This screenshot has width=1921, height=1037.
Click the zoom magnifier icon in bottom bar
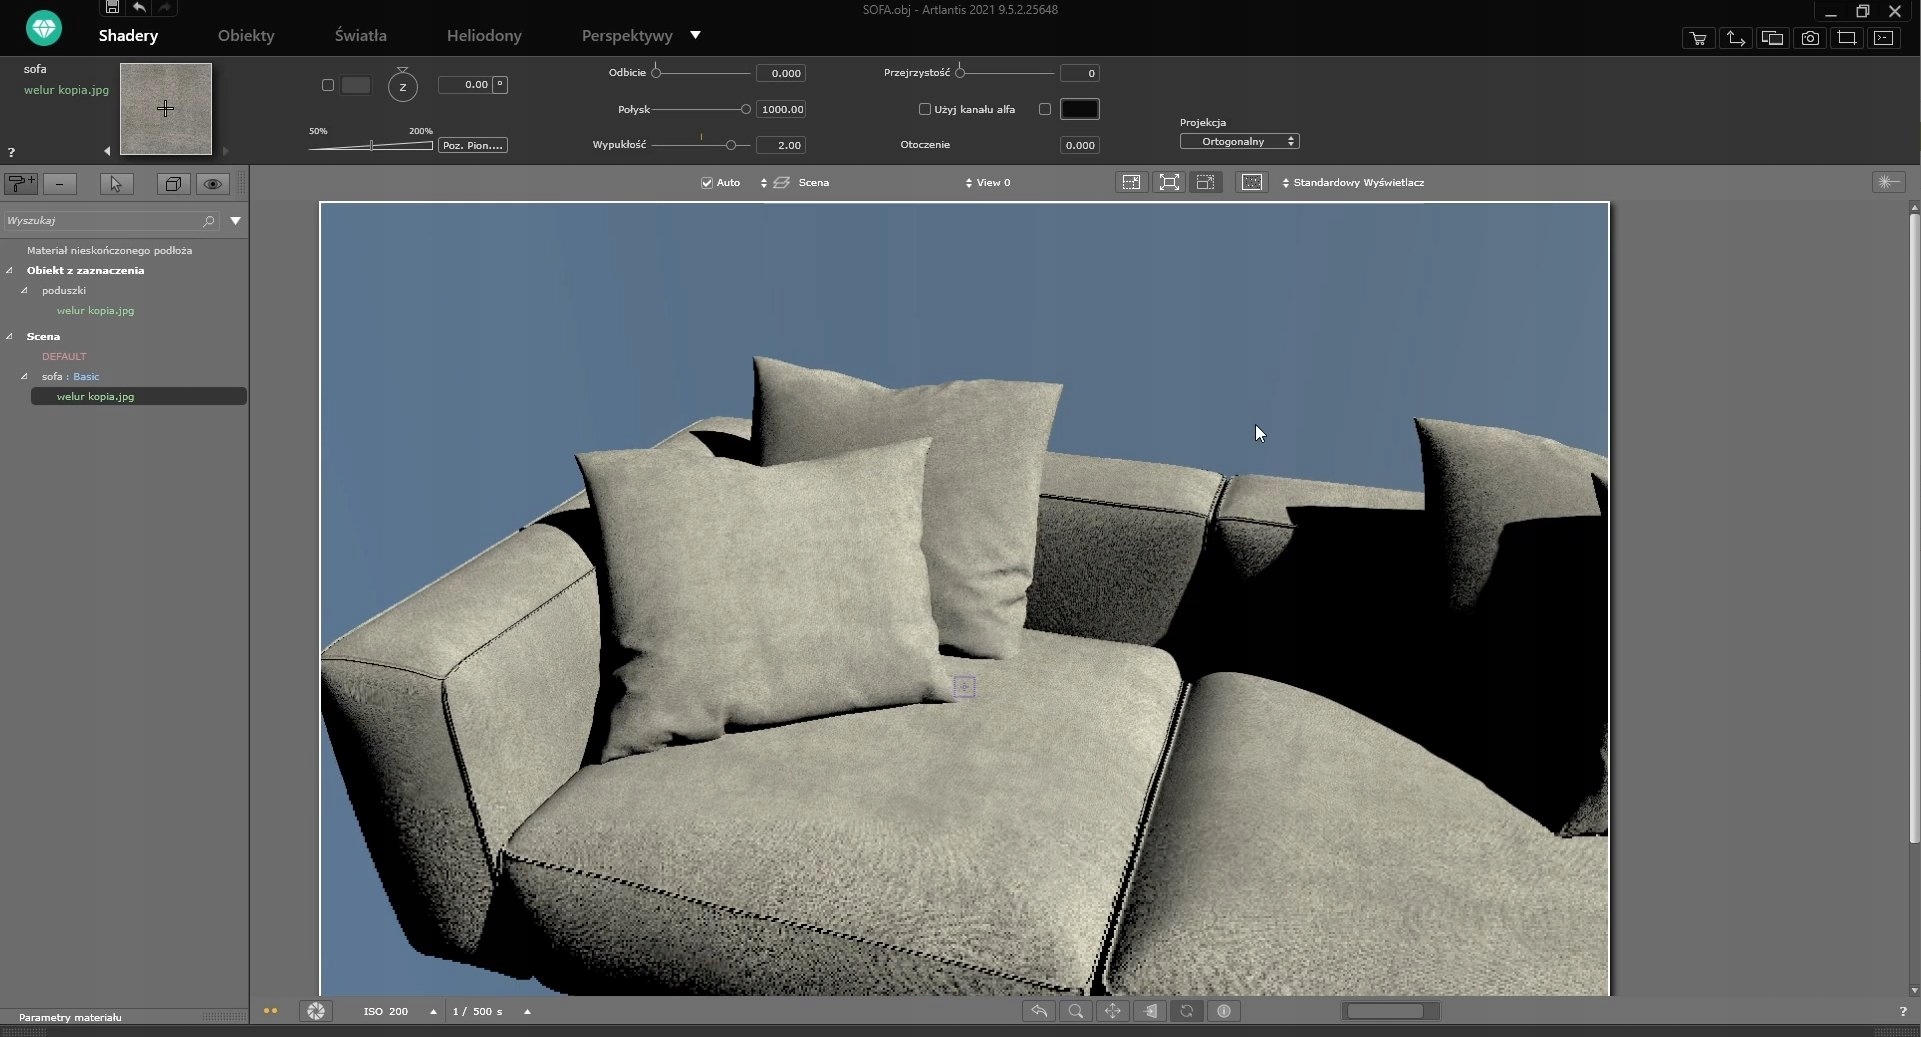[1076, 1011]
